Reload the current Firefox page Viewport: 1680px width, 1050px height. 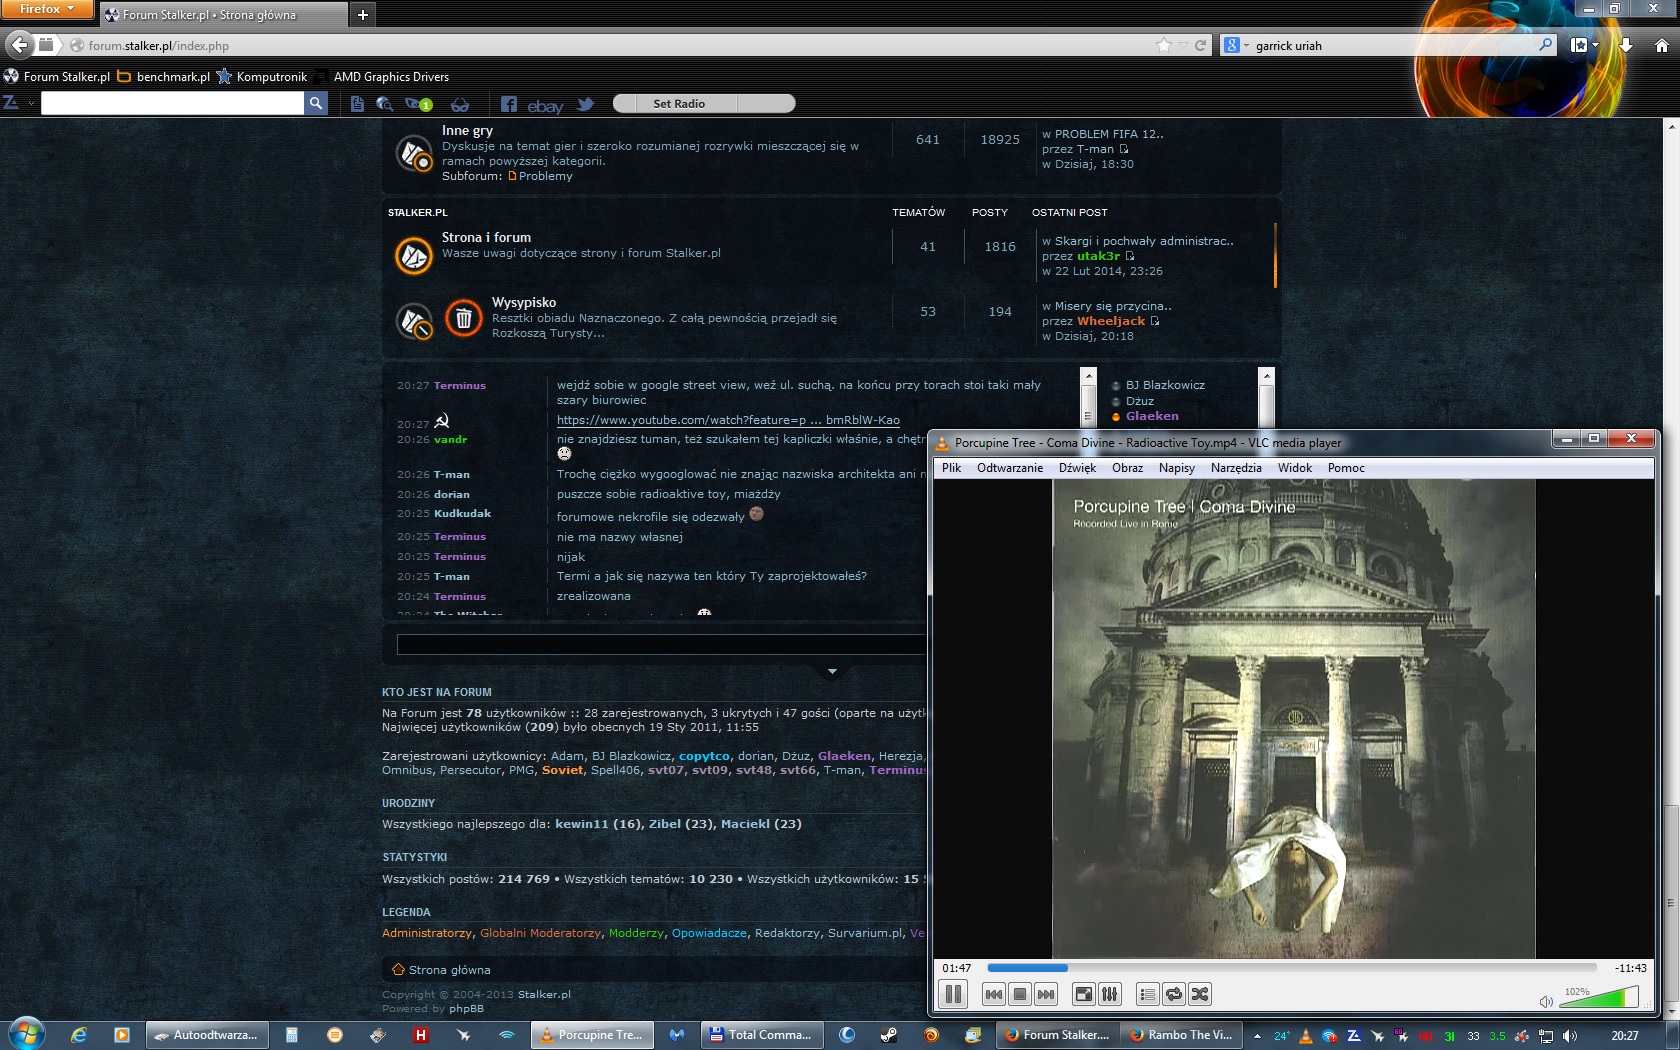click(x=1200, y=45)
